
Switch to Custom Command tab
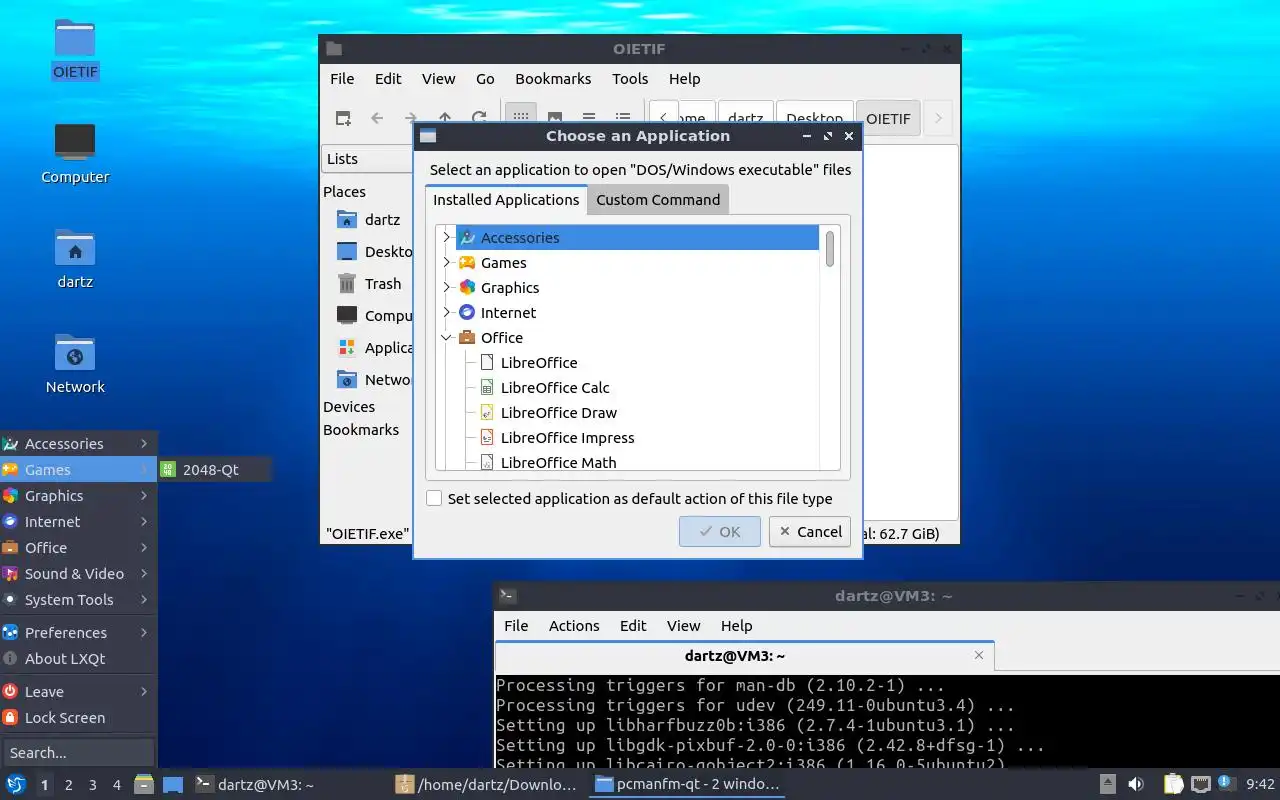[658, 199]
